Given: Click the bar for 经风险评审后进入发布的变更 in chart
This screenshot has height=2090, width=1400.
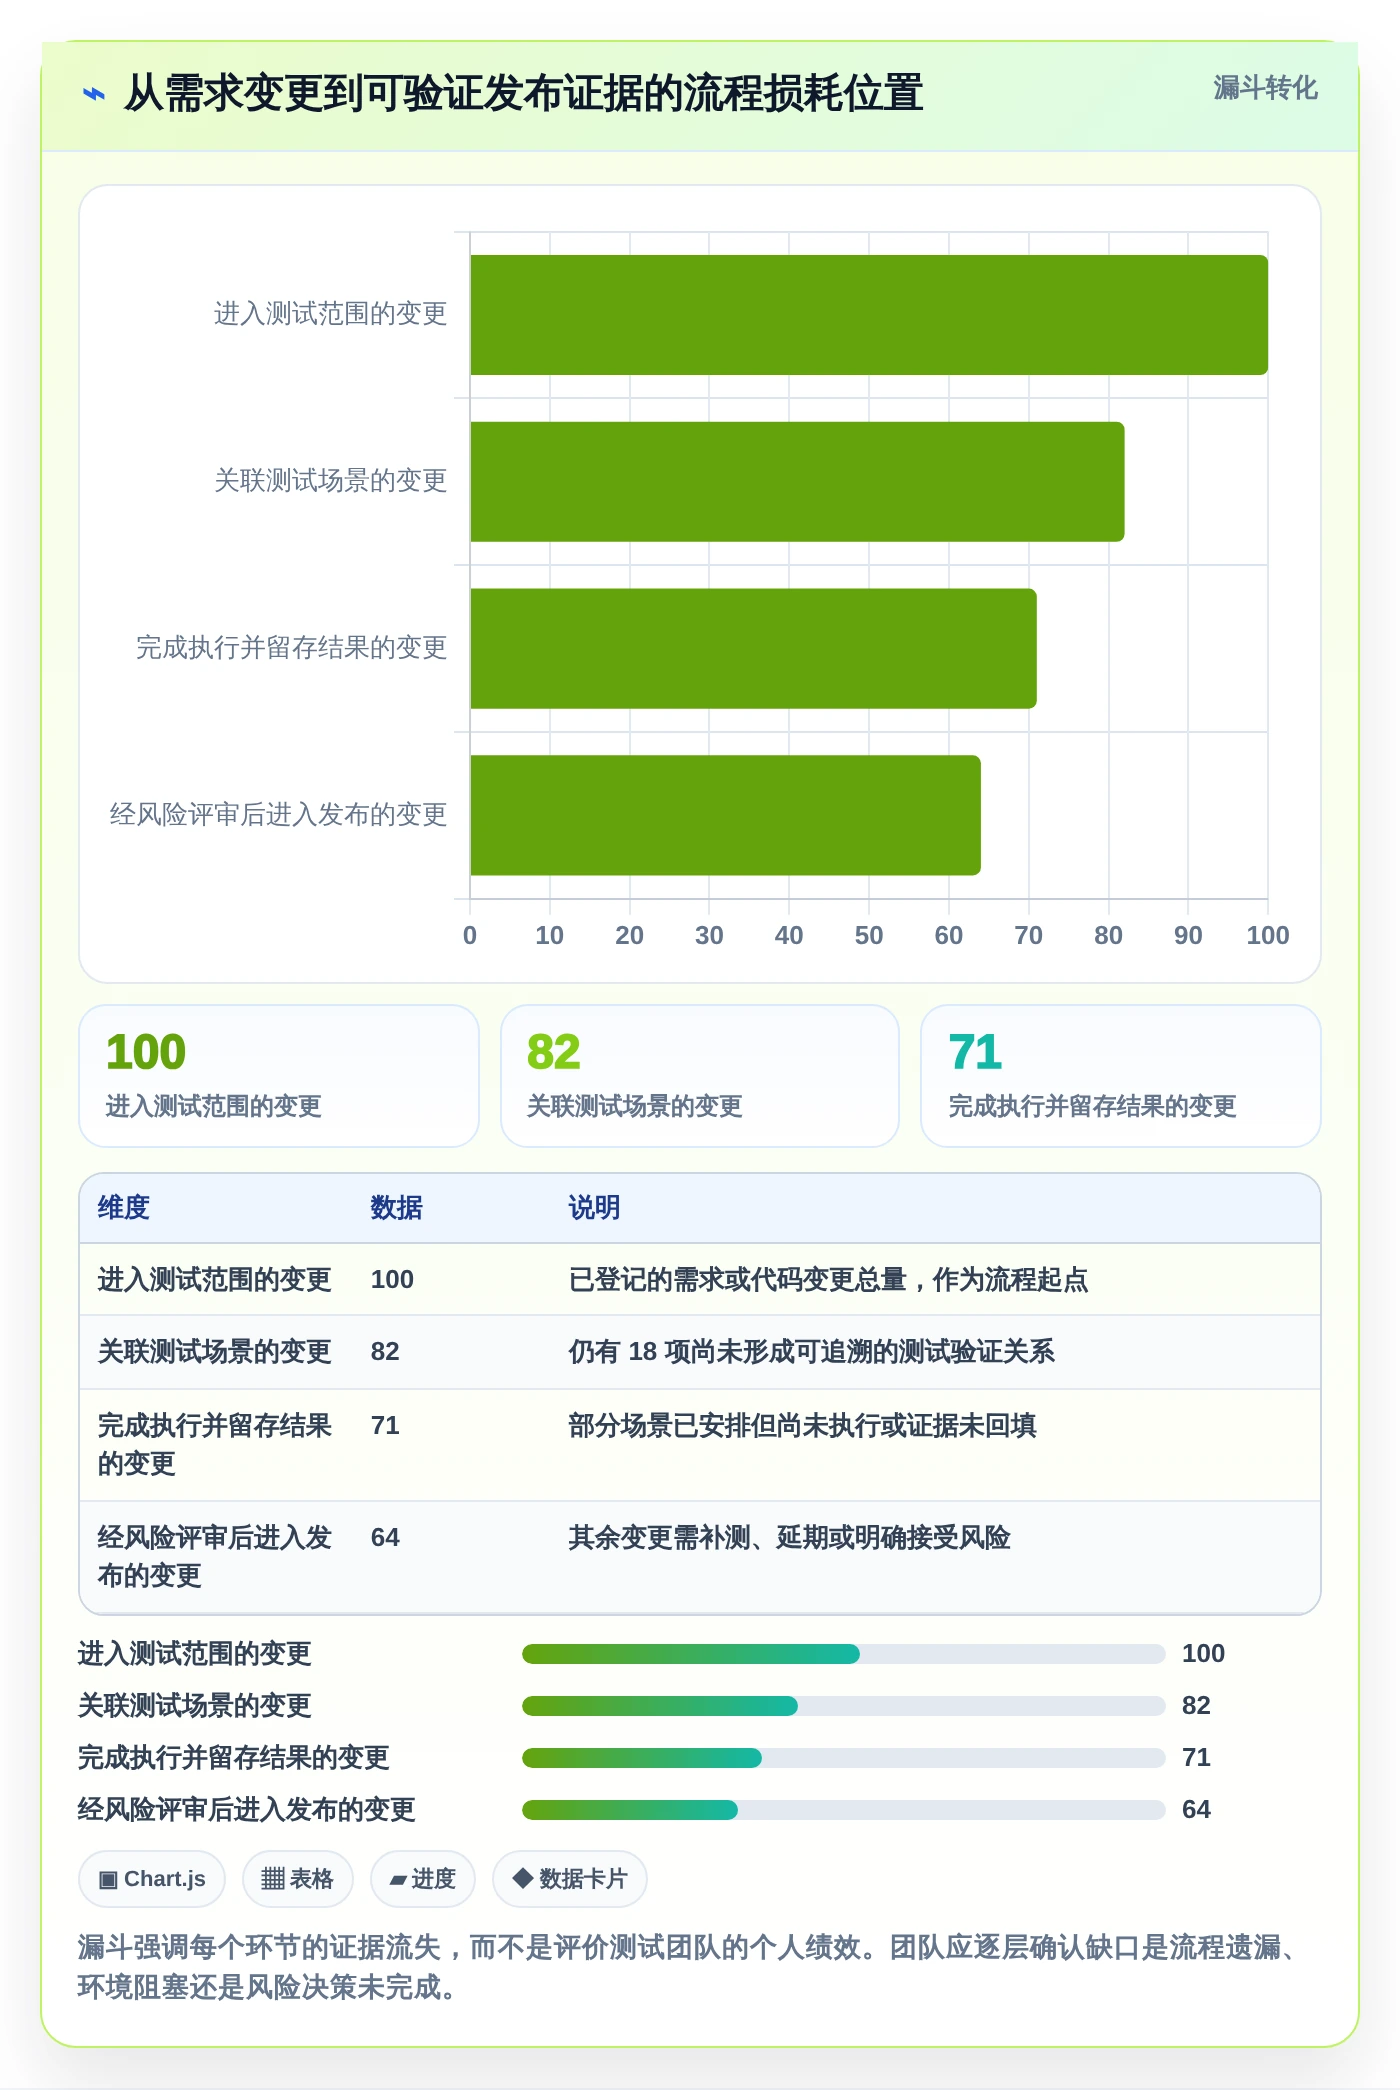Looking at the screenshot, I should (725, 815).
